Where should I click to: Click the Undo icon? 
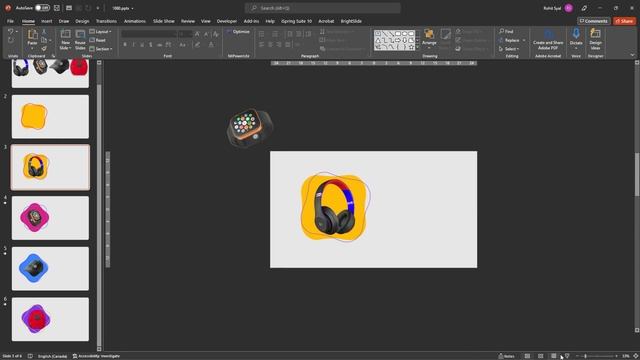(x=11, y=31)
